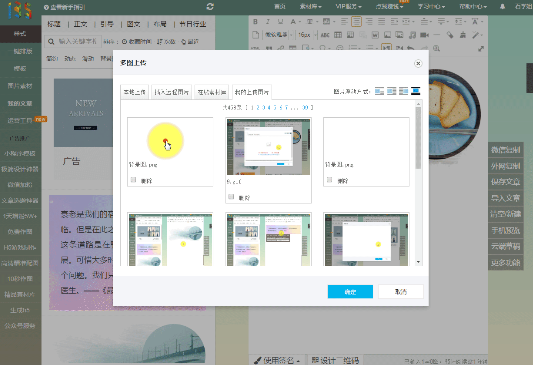Expand the editor to fullscreen

pos(481,49)
